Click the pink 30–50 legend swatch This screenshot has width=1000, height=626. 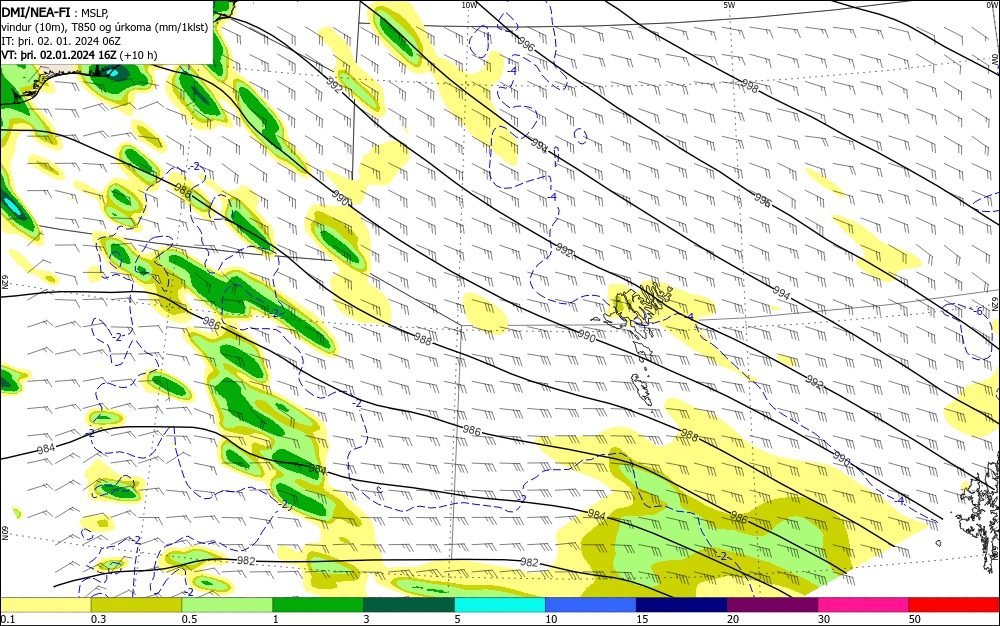pos(864,605)
